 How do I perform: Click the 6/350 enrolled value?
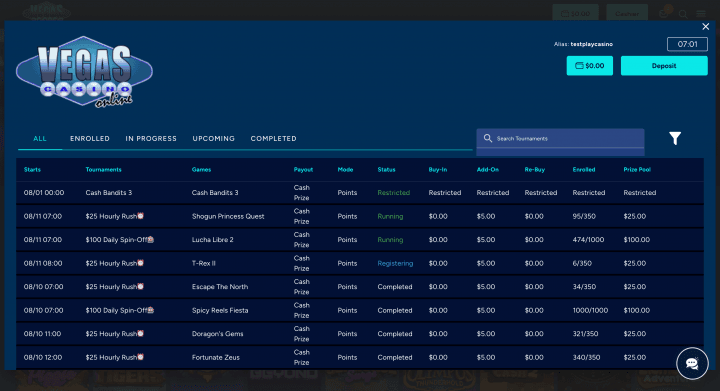pyautogui.click(x=582, y=263)
